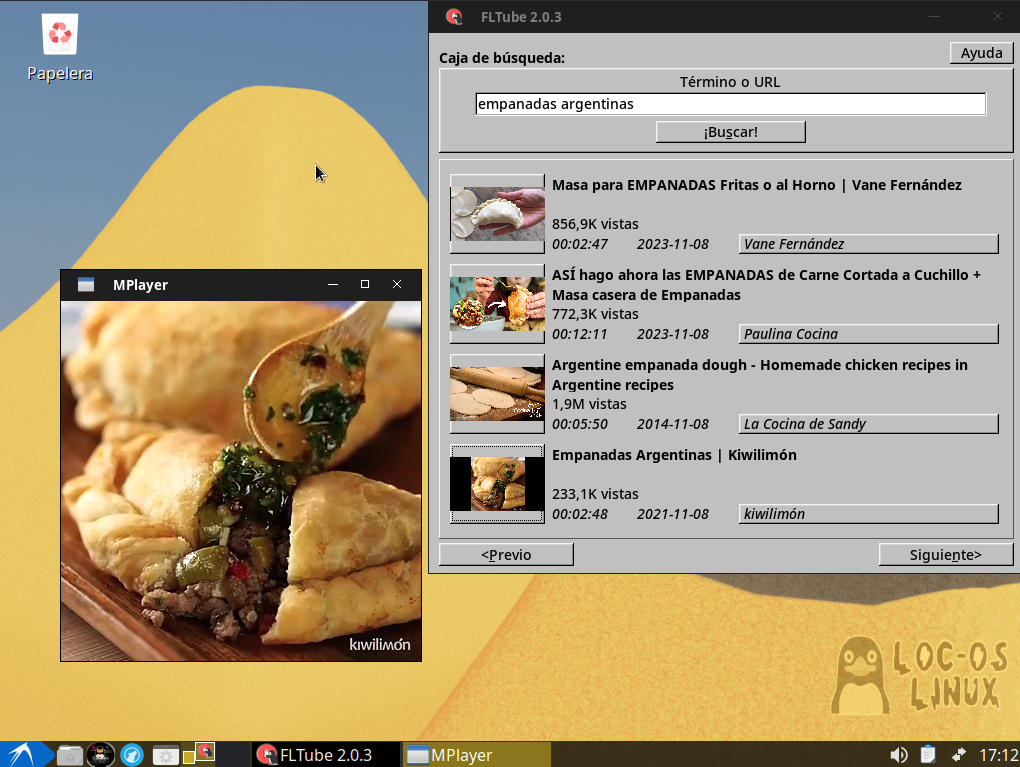1020x767 pixels.
Task: Click the search term input field
Action: 730,104
